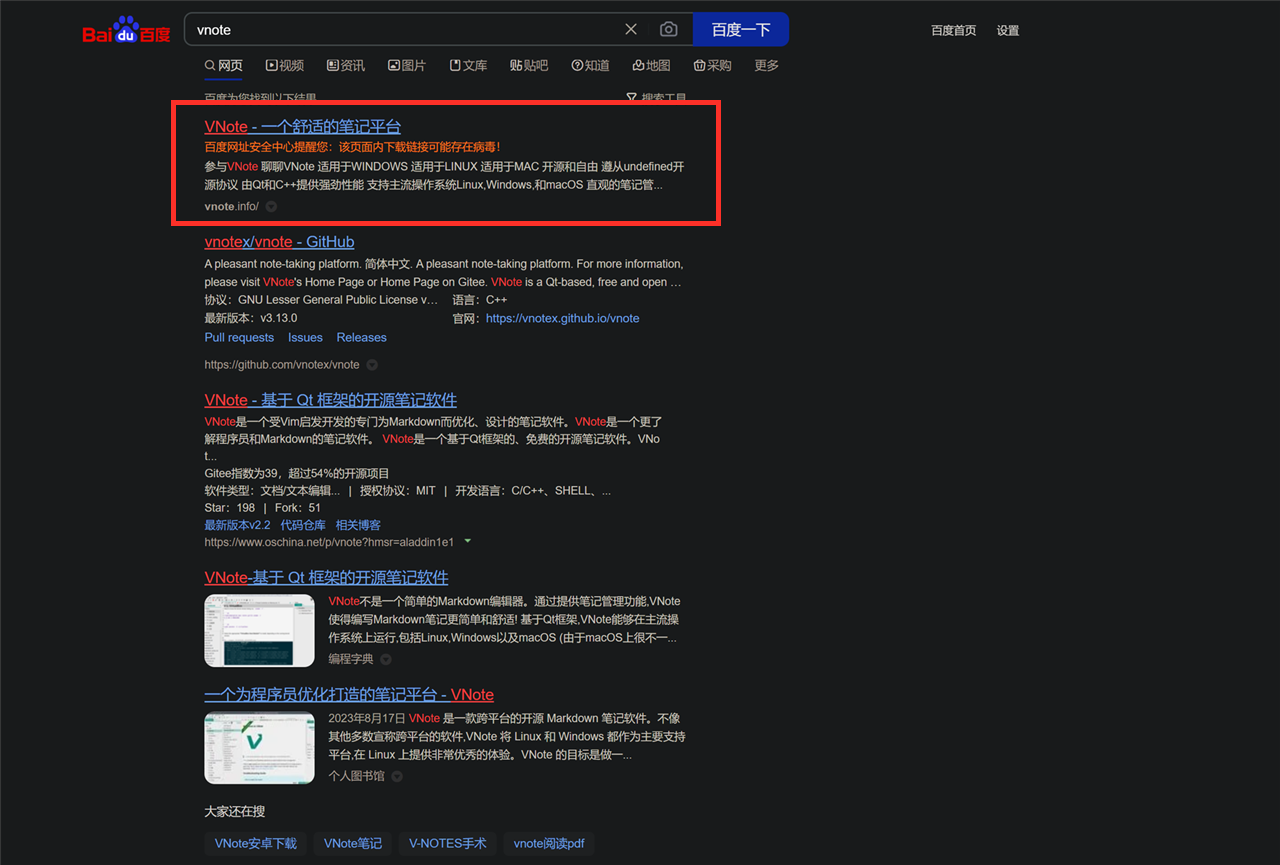Select the 网页 tab
The width and height of the screenshot is (1280, 865).
click(x=224, y=66)
